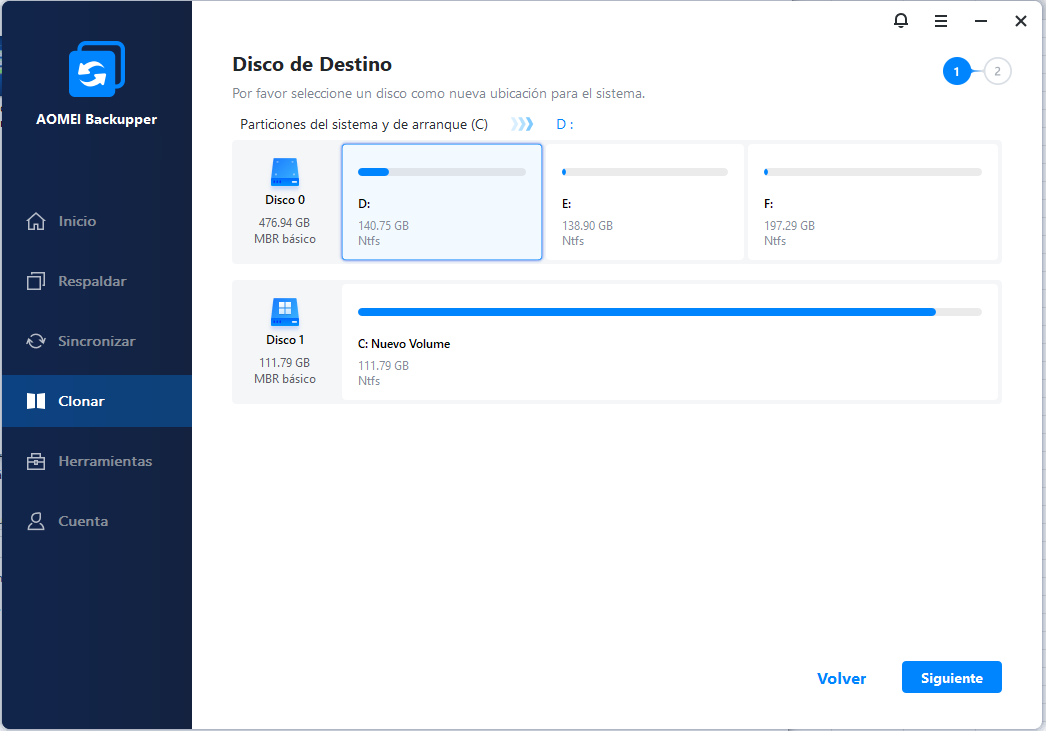Open Herramientas menu

click(97, 462)
